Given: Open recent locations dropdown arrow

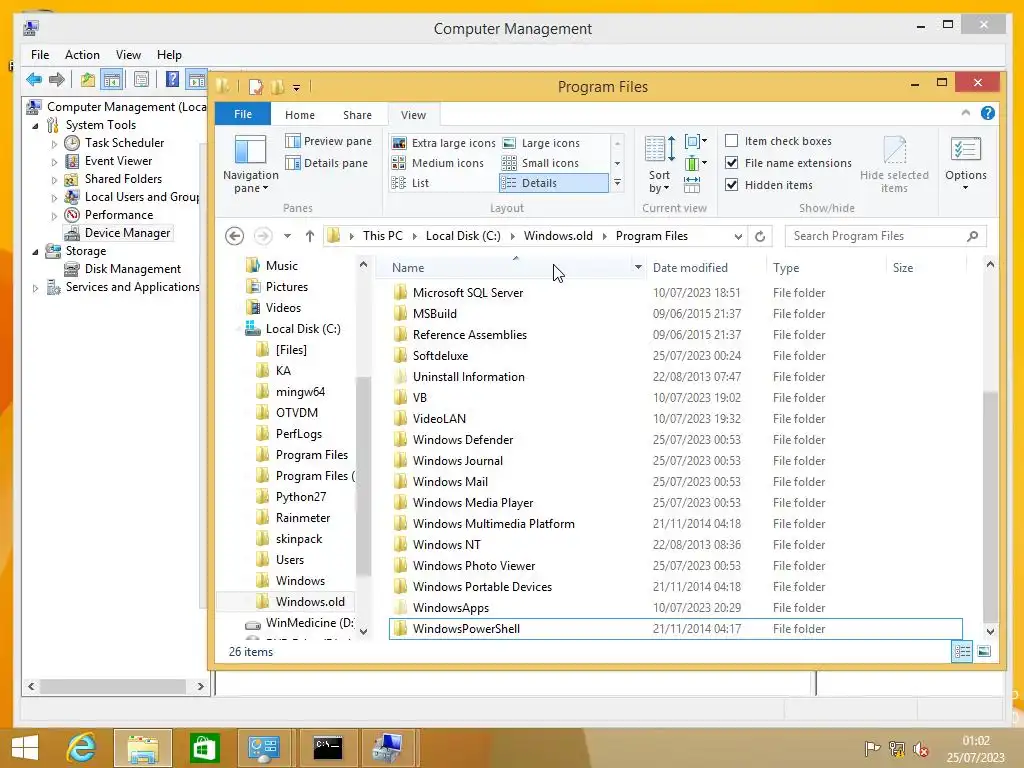Looking at the screenshot, I should 287,236.
